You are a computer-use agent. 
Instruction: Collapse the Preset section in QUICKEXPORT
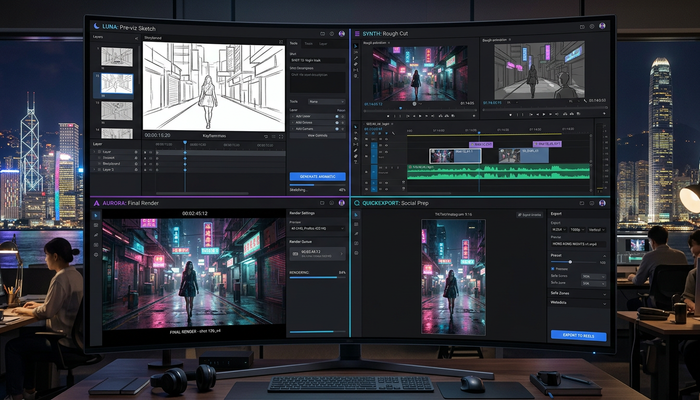(x=604, y=256)
